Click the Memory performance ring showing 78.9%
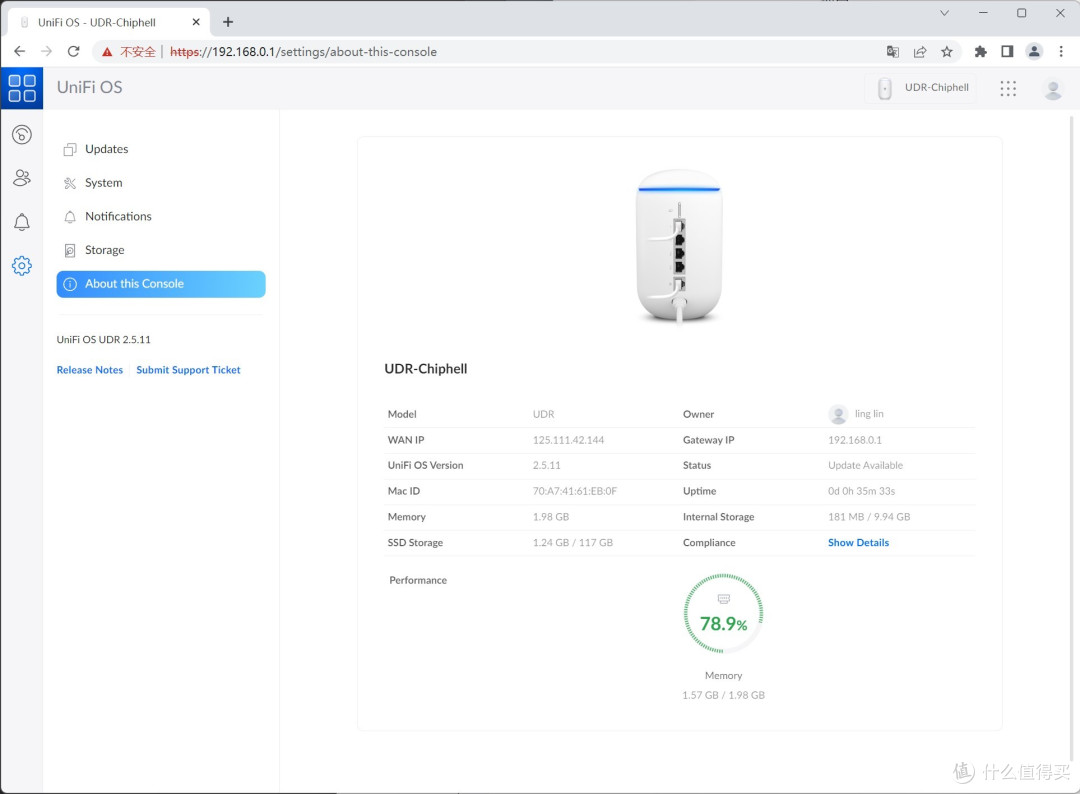Viewport: 1080px width, 794px height. pyautogui.click(x=723, y=613)
